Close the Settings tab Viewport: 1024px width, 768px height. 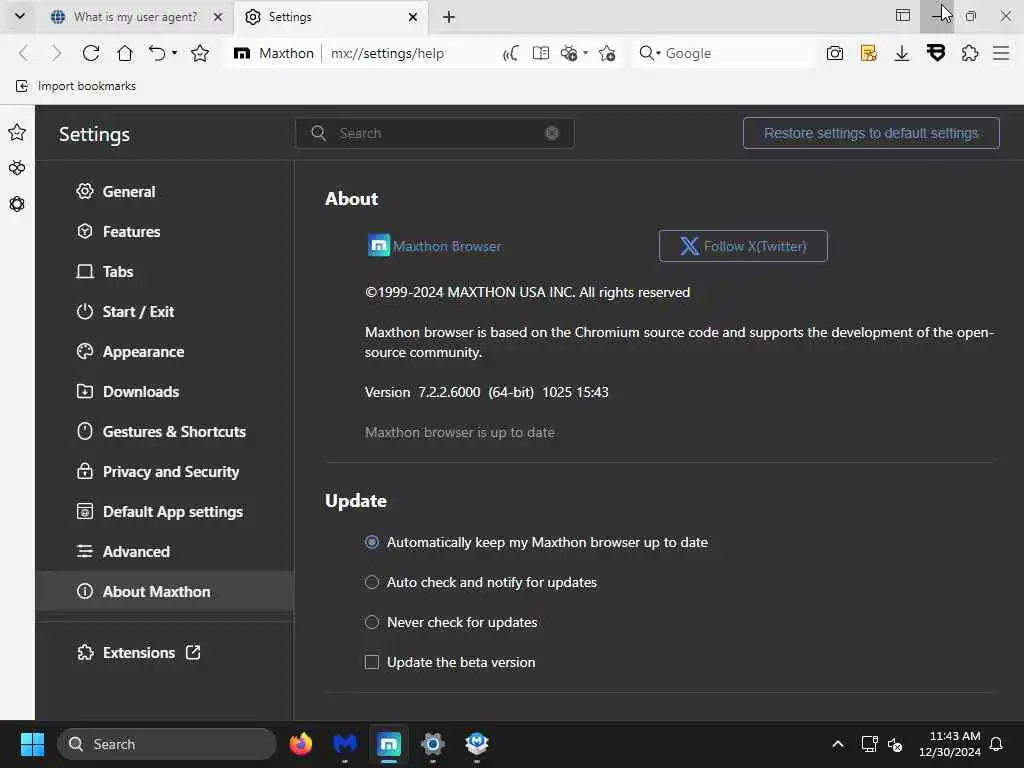click(413, 17)
